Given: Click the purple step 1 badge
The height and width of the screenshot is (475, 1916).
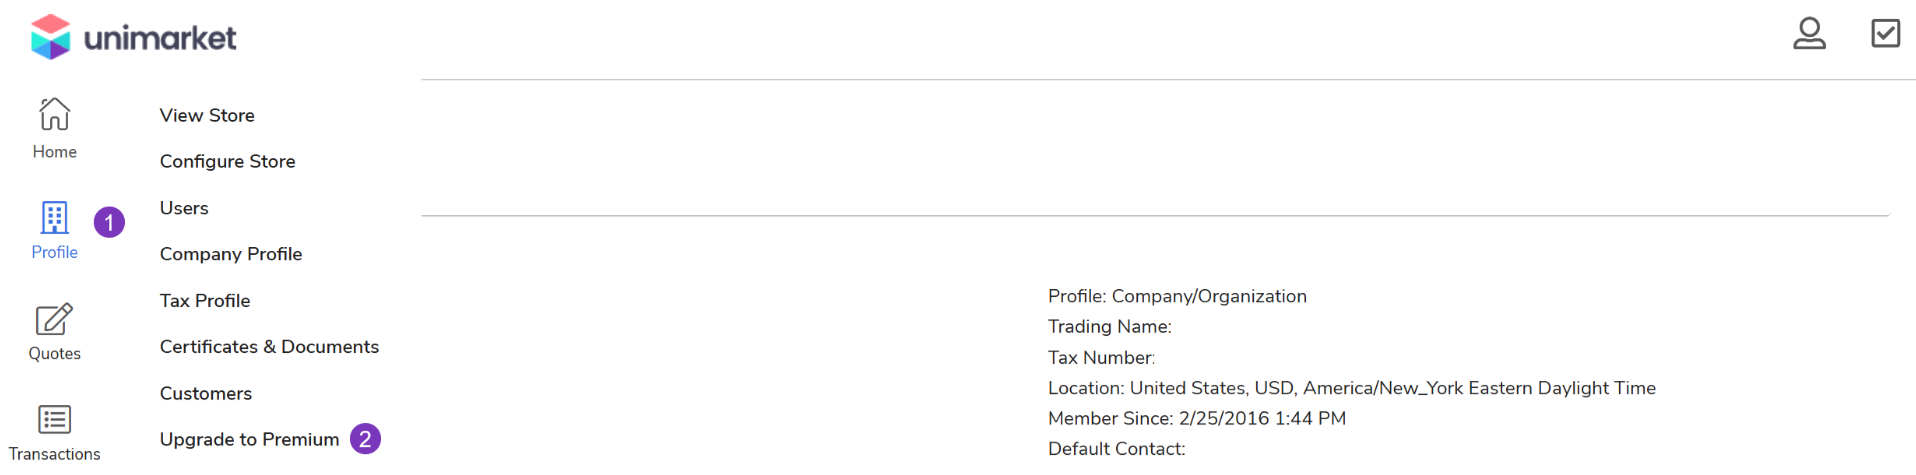Looking at the screenshot, I should (x=109, y=222).
